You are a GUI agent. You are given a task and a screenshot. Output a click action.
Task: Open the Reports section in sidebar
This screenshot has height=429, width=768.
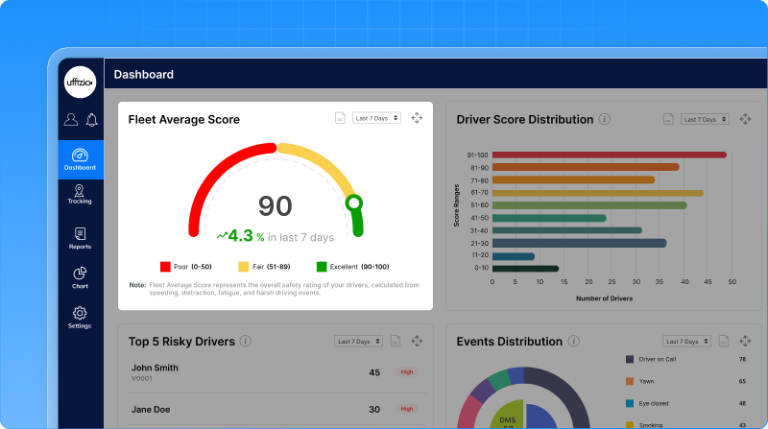tap(80, 238)
